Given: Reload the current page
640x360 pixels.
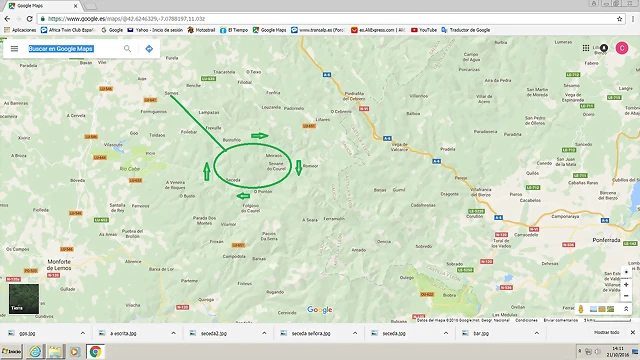Looking at the screenshot, I should (29, 19).
